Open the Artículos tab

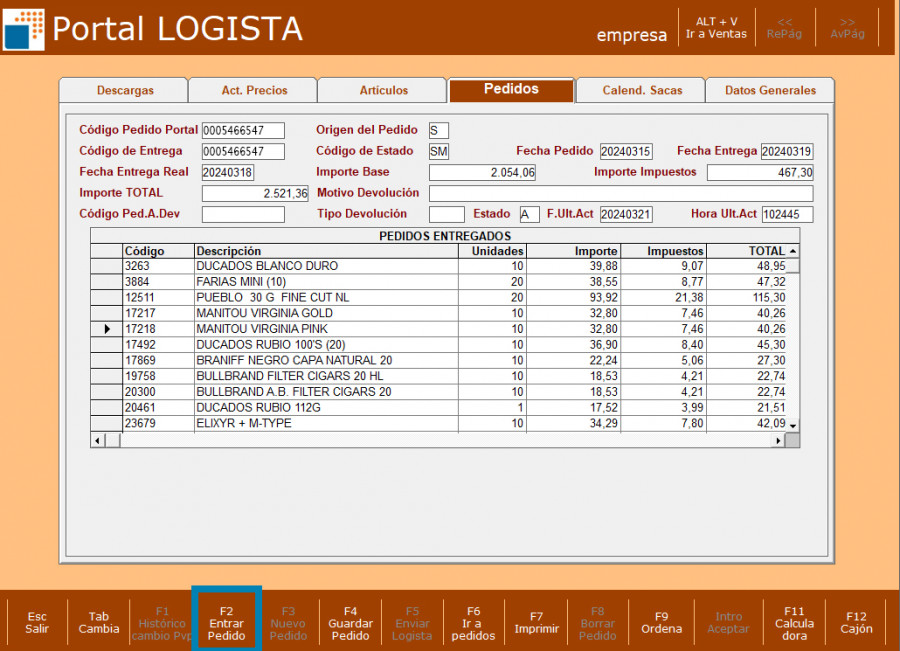click(383, 90)
